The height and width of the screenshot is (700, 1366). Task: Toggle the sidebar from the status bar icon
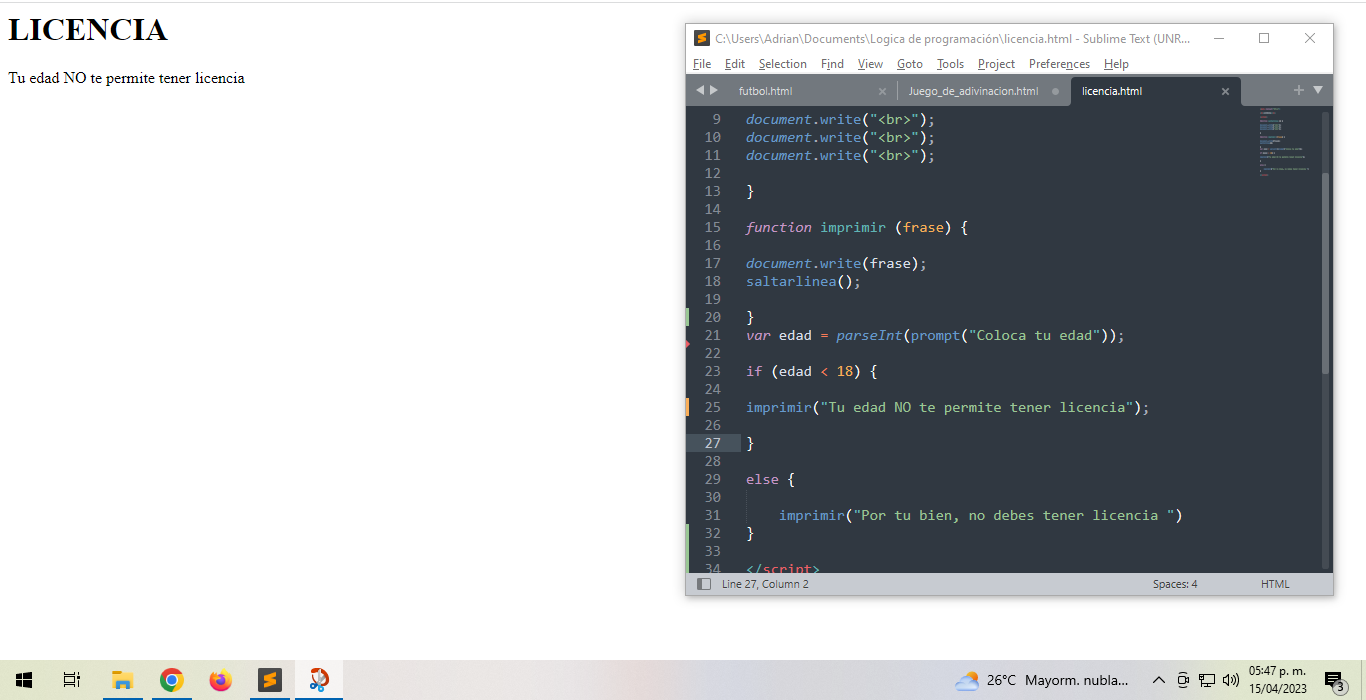704,584
